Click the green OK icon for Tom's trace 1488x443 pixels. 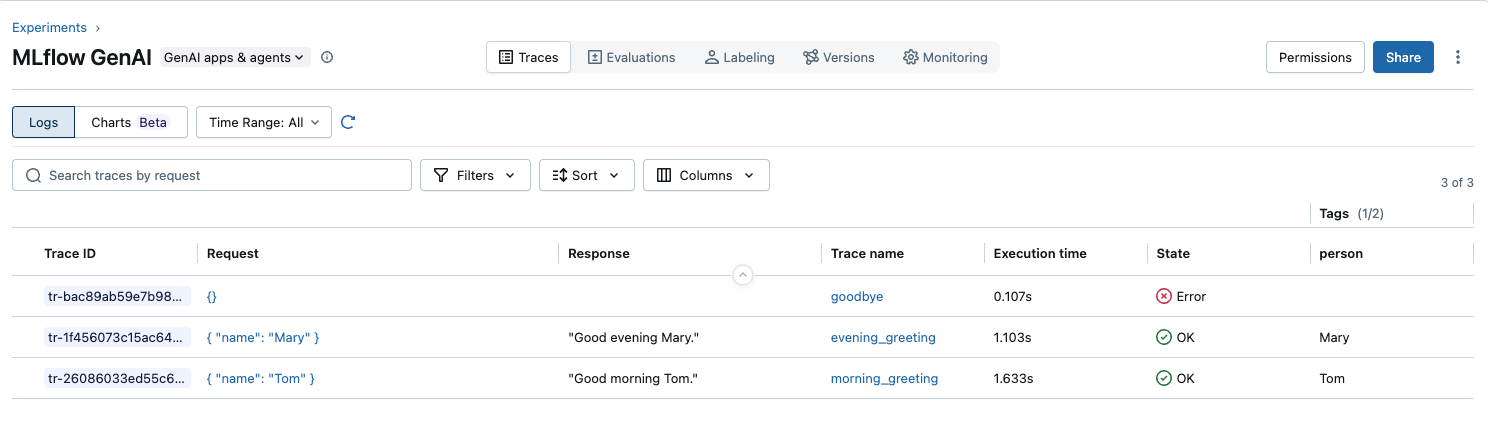click(x=1163, y=379)
